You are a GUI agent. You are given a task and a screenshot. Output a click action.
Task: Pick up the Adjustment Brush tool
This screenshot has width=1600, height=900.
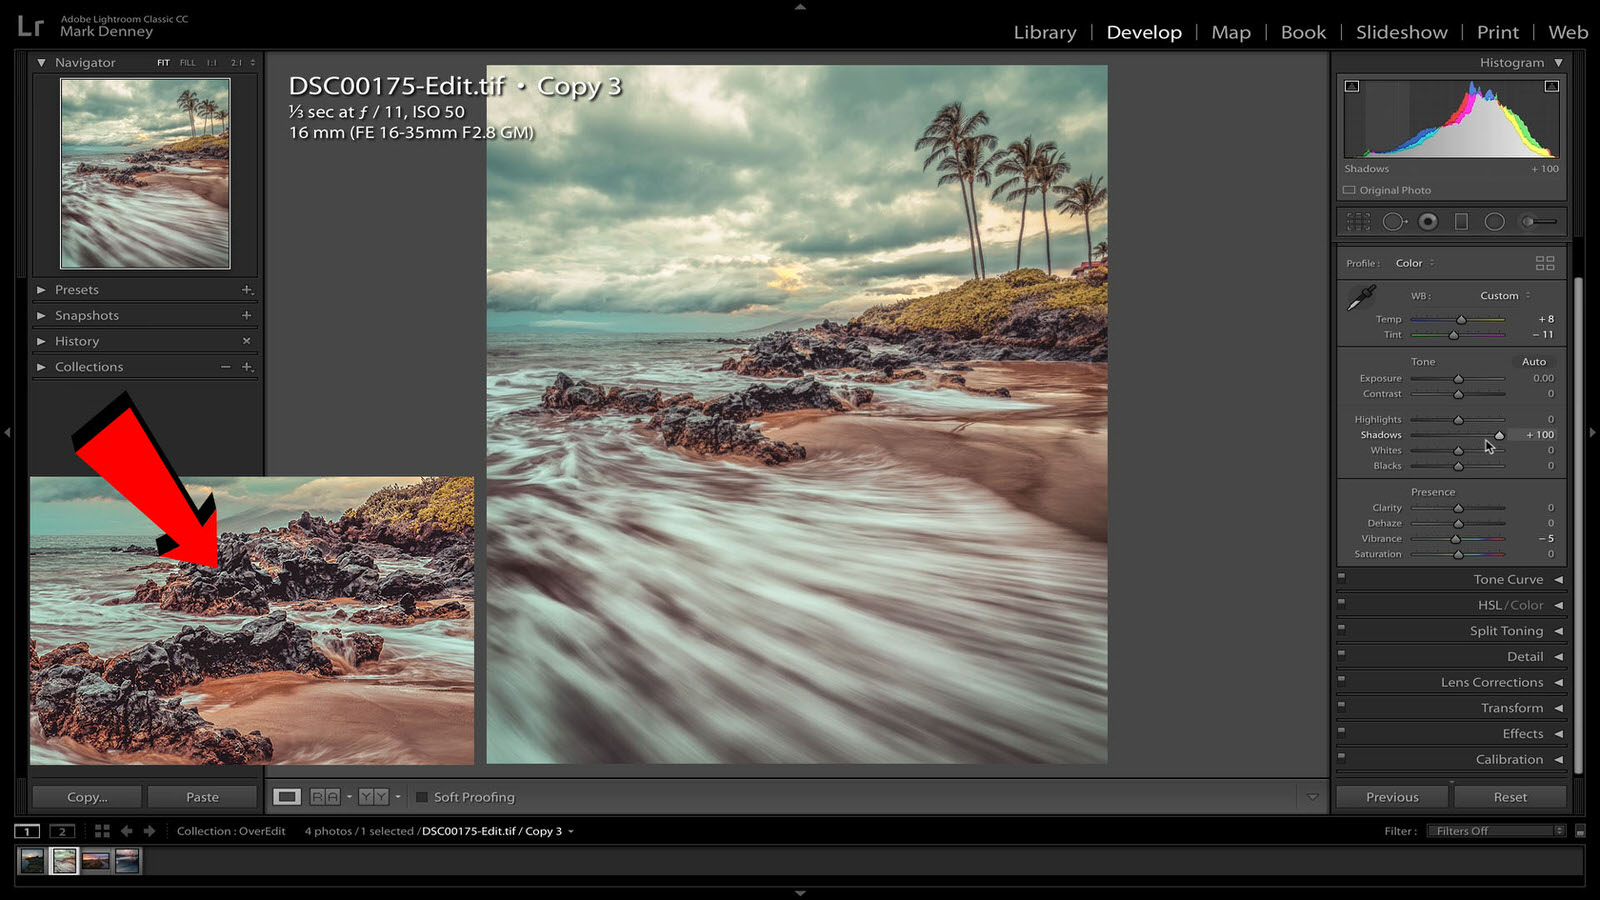[x=1529, y=222]
